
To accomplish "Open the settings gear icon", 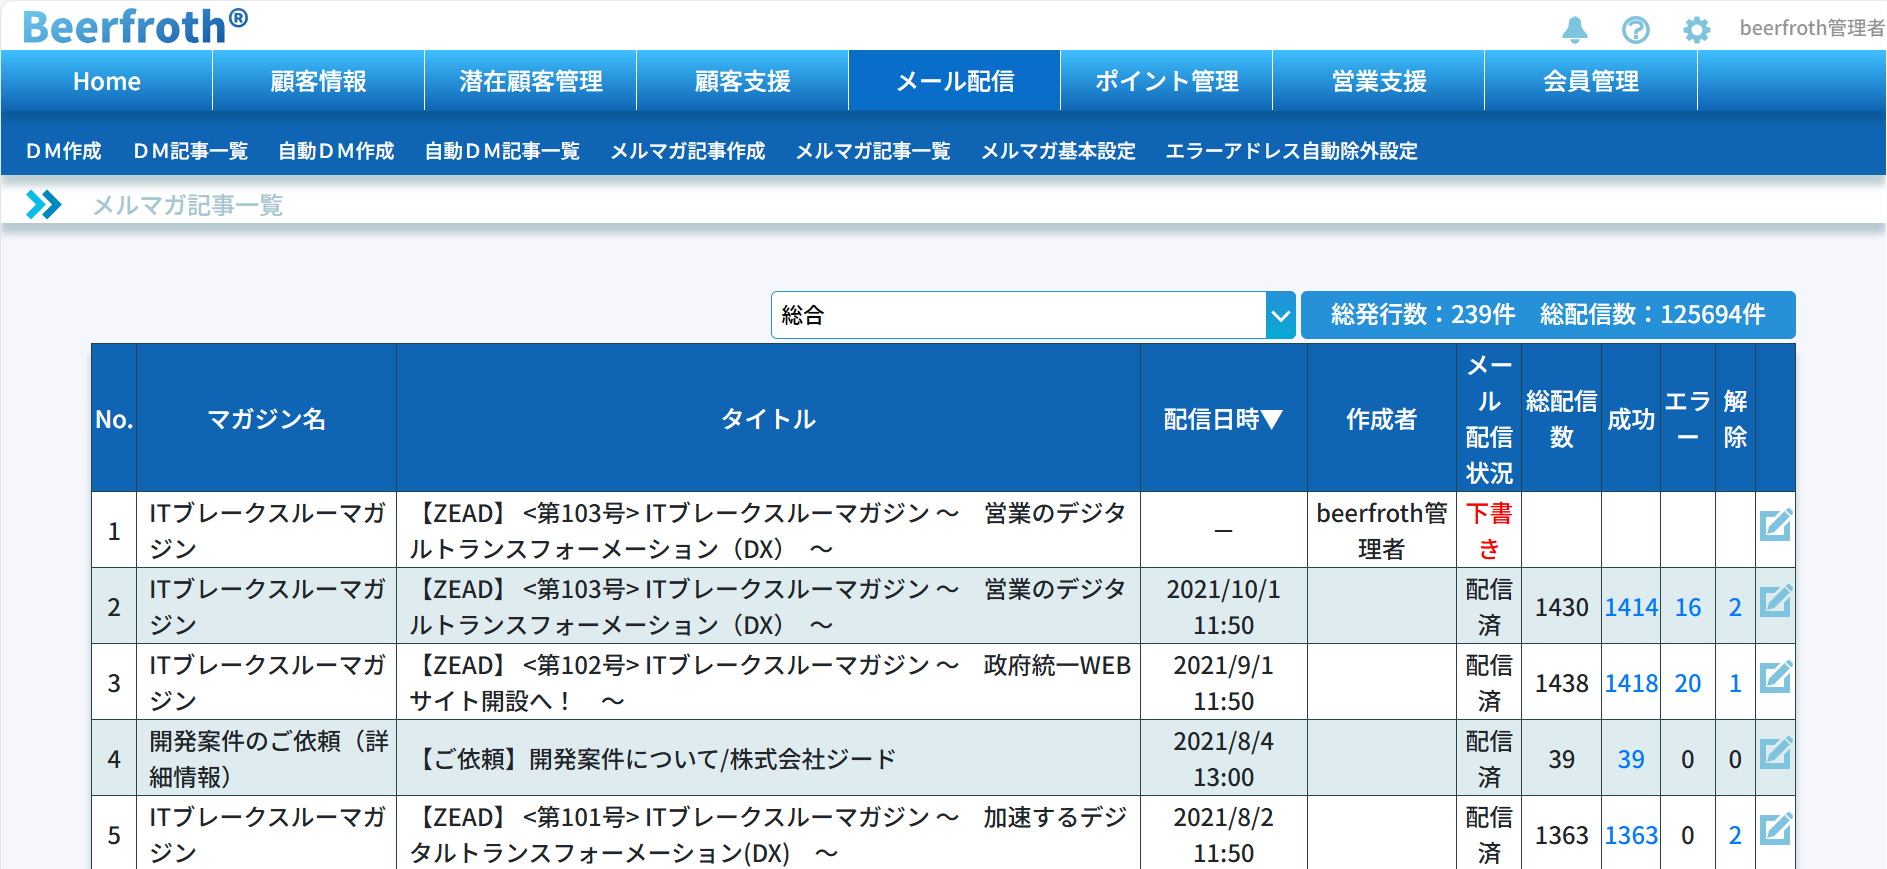I will [x=1696, y=30].
